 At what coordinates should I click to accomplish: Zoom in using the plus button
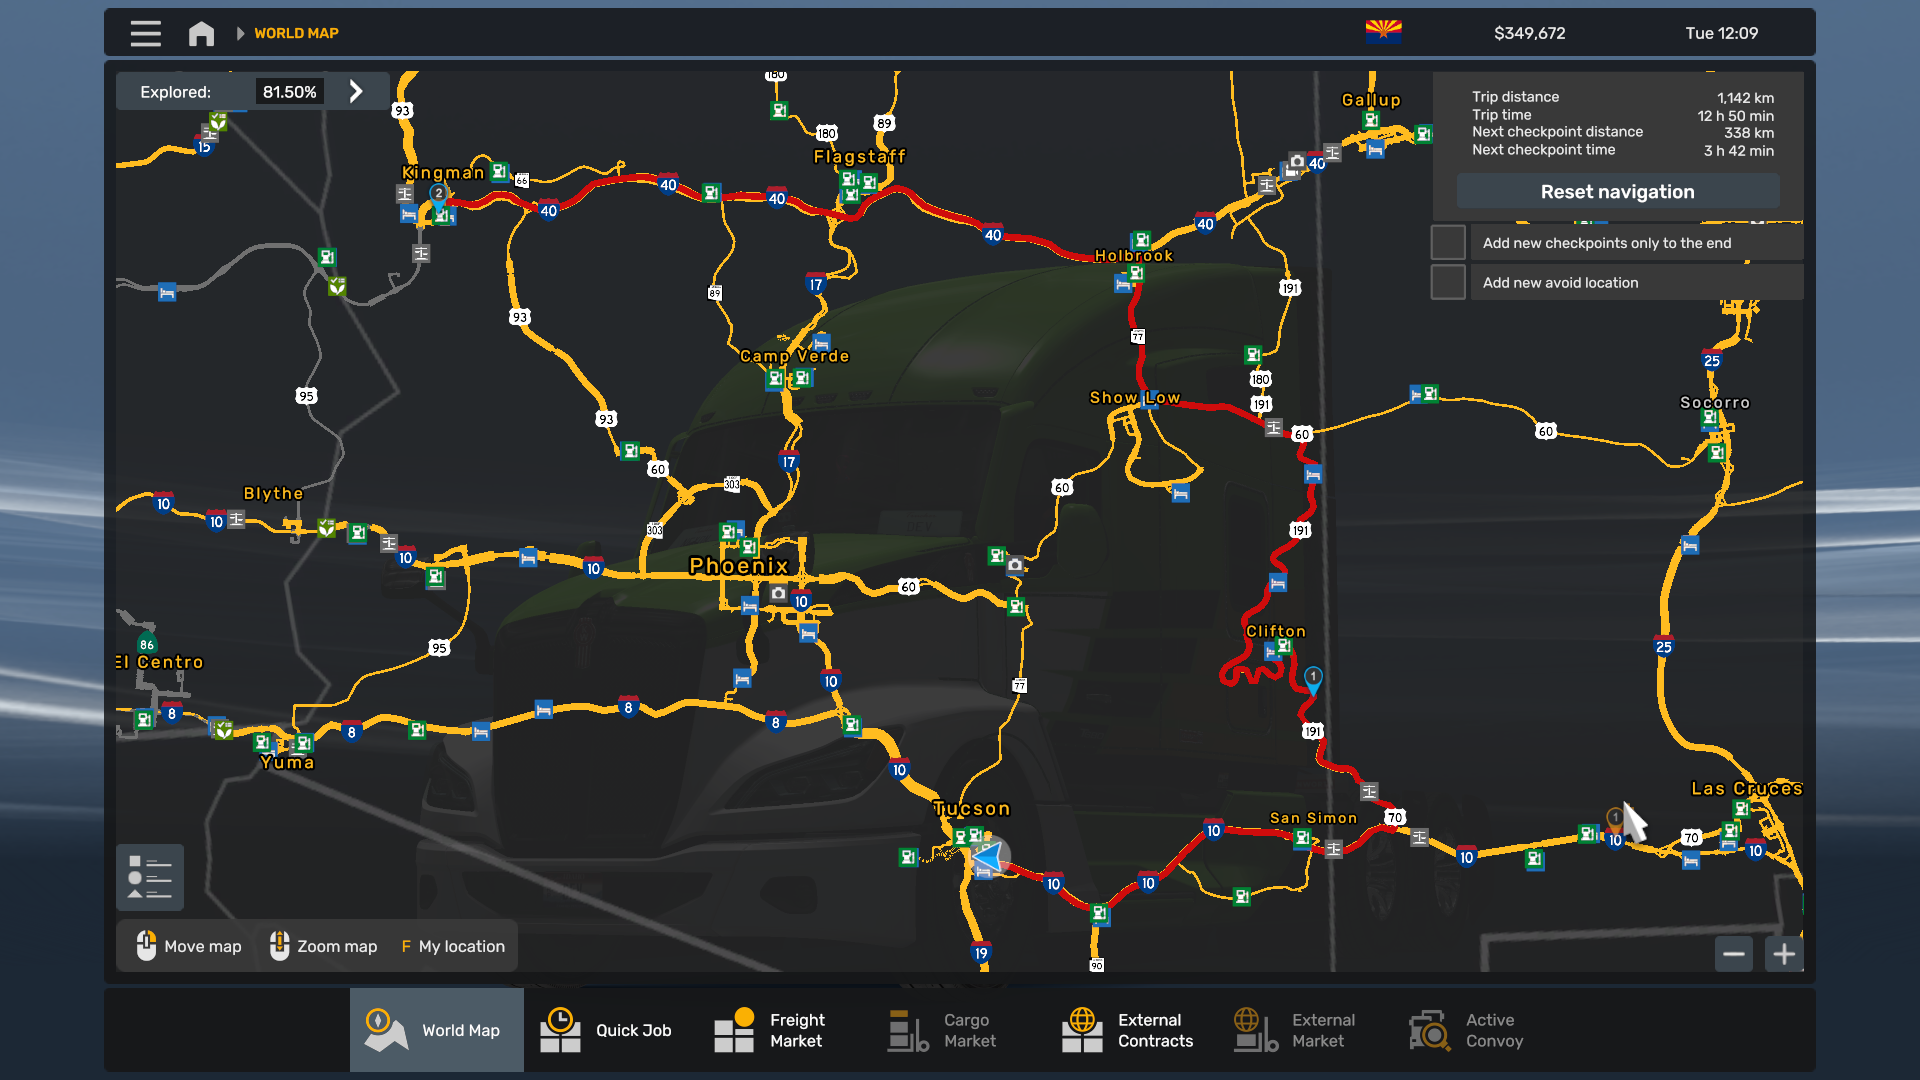[x=1782, y=954]
